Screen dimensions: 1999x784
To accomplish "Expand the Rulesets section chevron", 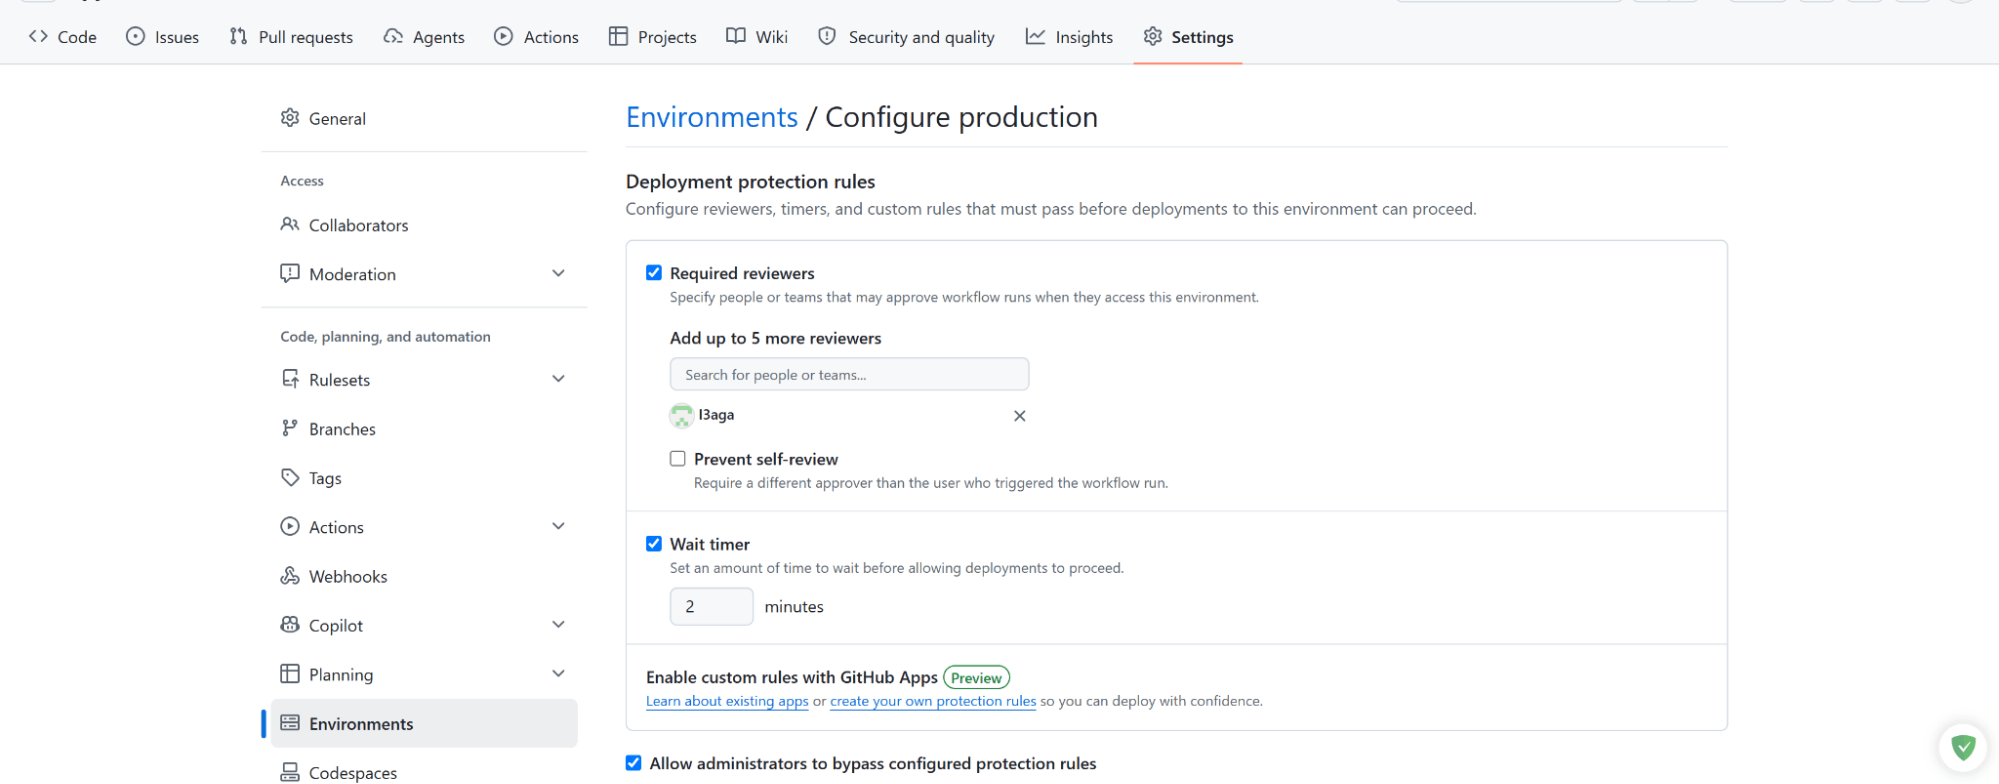I will tap(558, 380).
